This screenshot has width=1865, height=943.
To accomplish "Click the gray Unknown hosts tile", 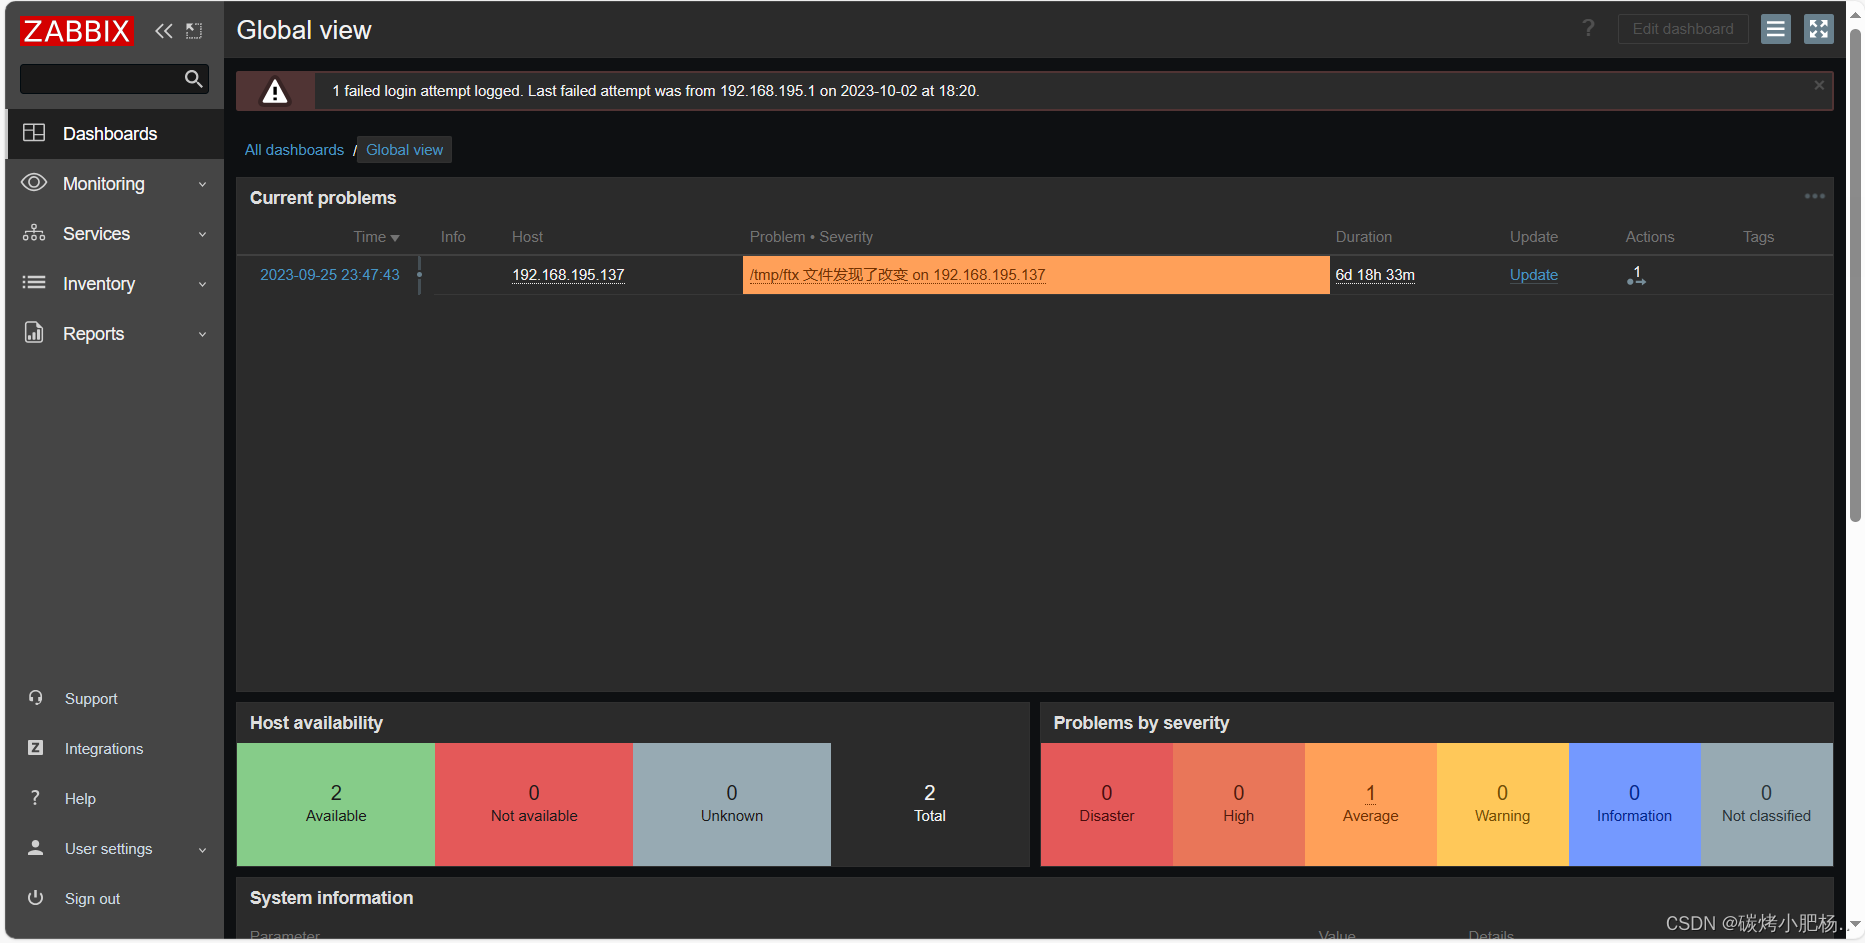I will [x=732, y=804].
